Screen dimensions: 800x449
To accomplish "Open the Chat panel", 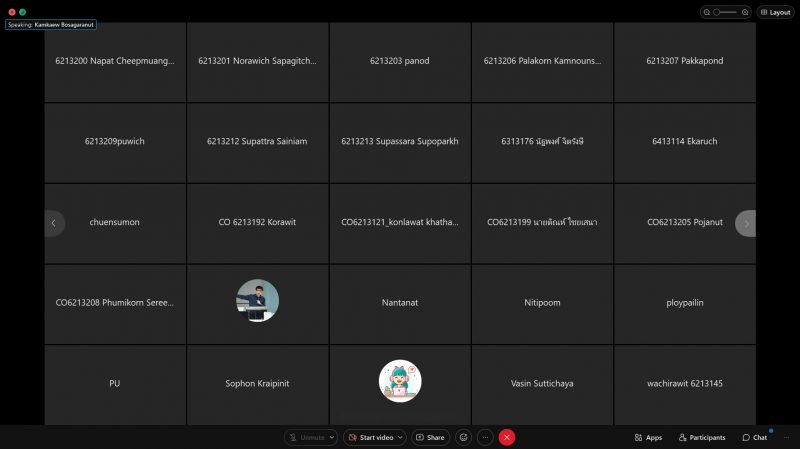I will click(x=755, y=437).
